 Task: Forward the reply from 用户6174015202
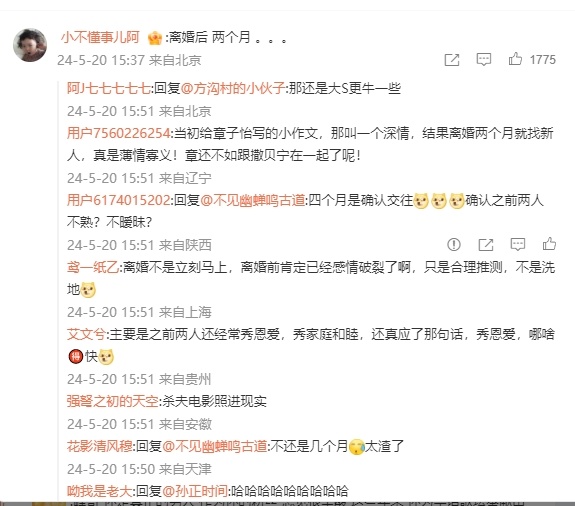[486, 245]
